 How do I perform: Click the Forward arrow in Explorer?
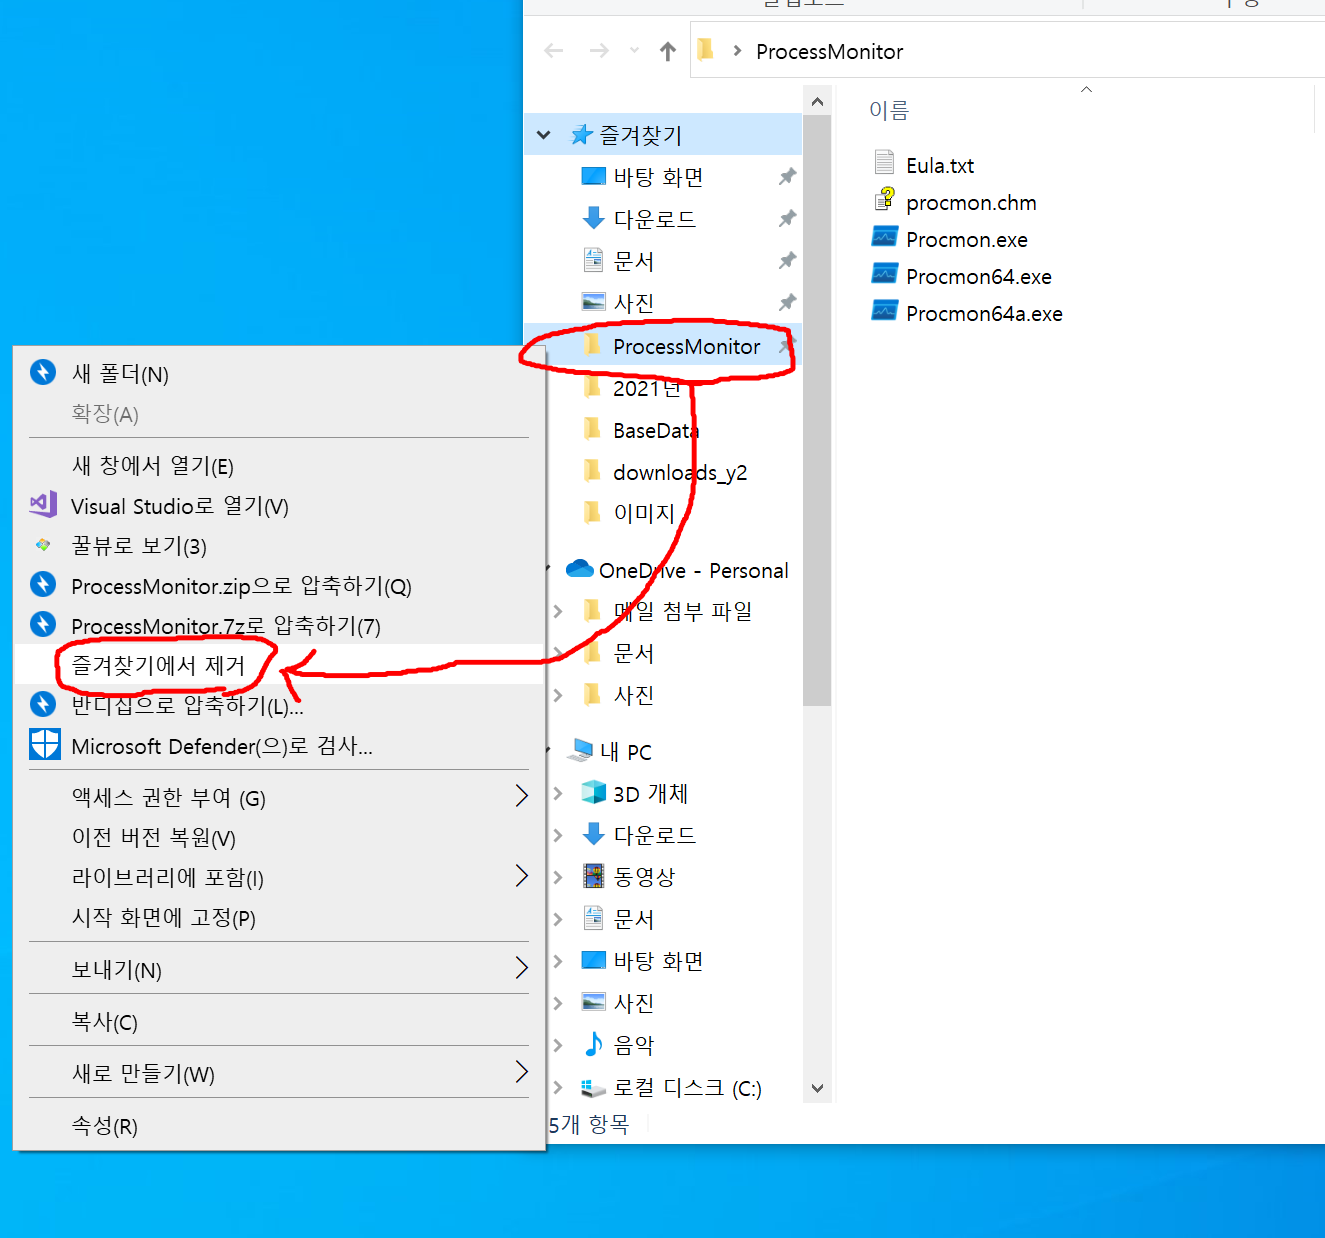(x=599, y=51)
